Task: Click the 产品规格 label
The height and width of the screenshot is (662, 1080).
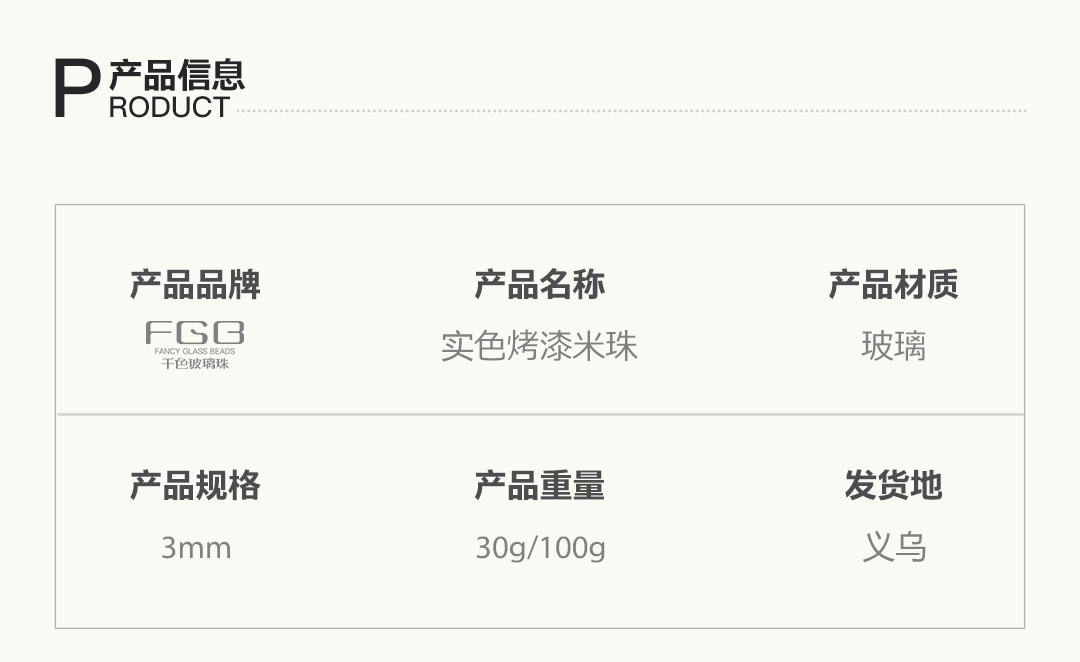Action: pyautogui.click(x=195, y=486)
